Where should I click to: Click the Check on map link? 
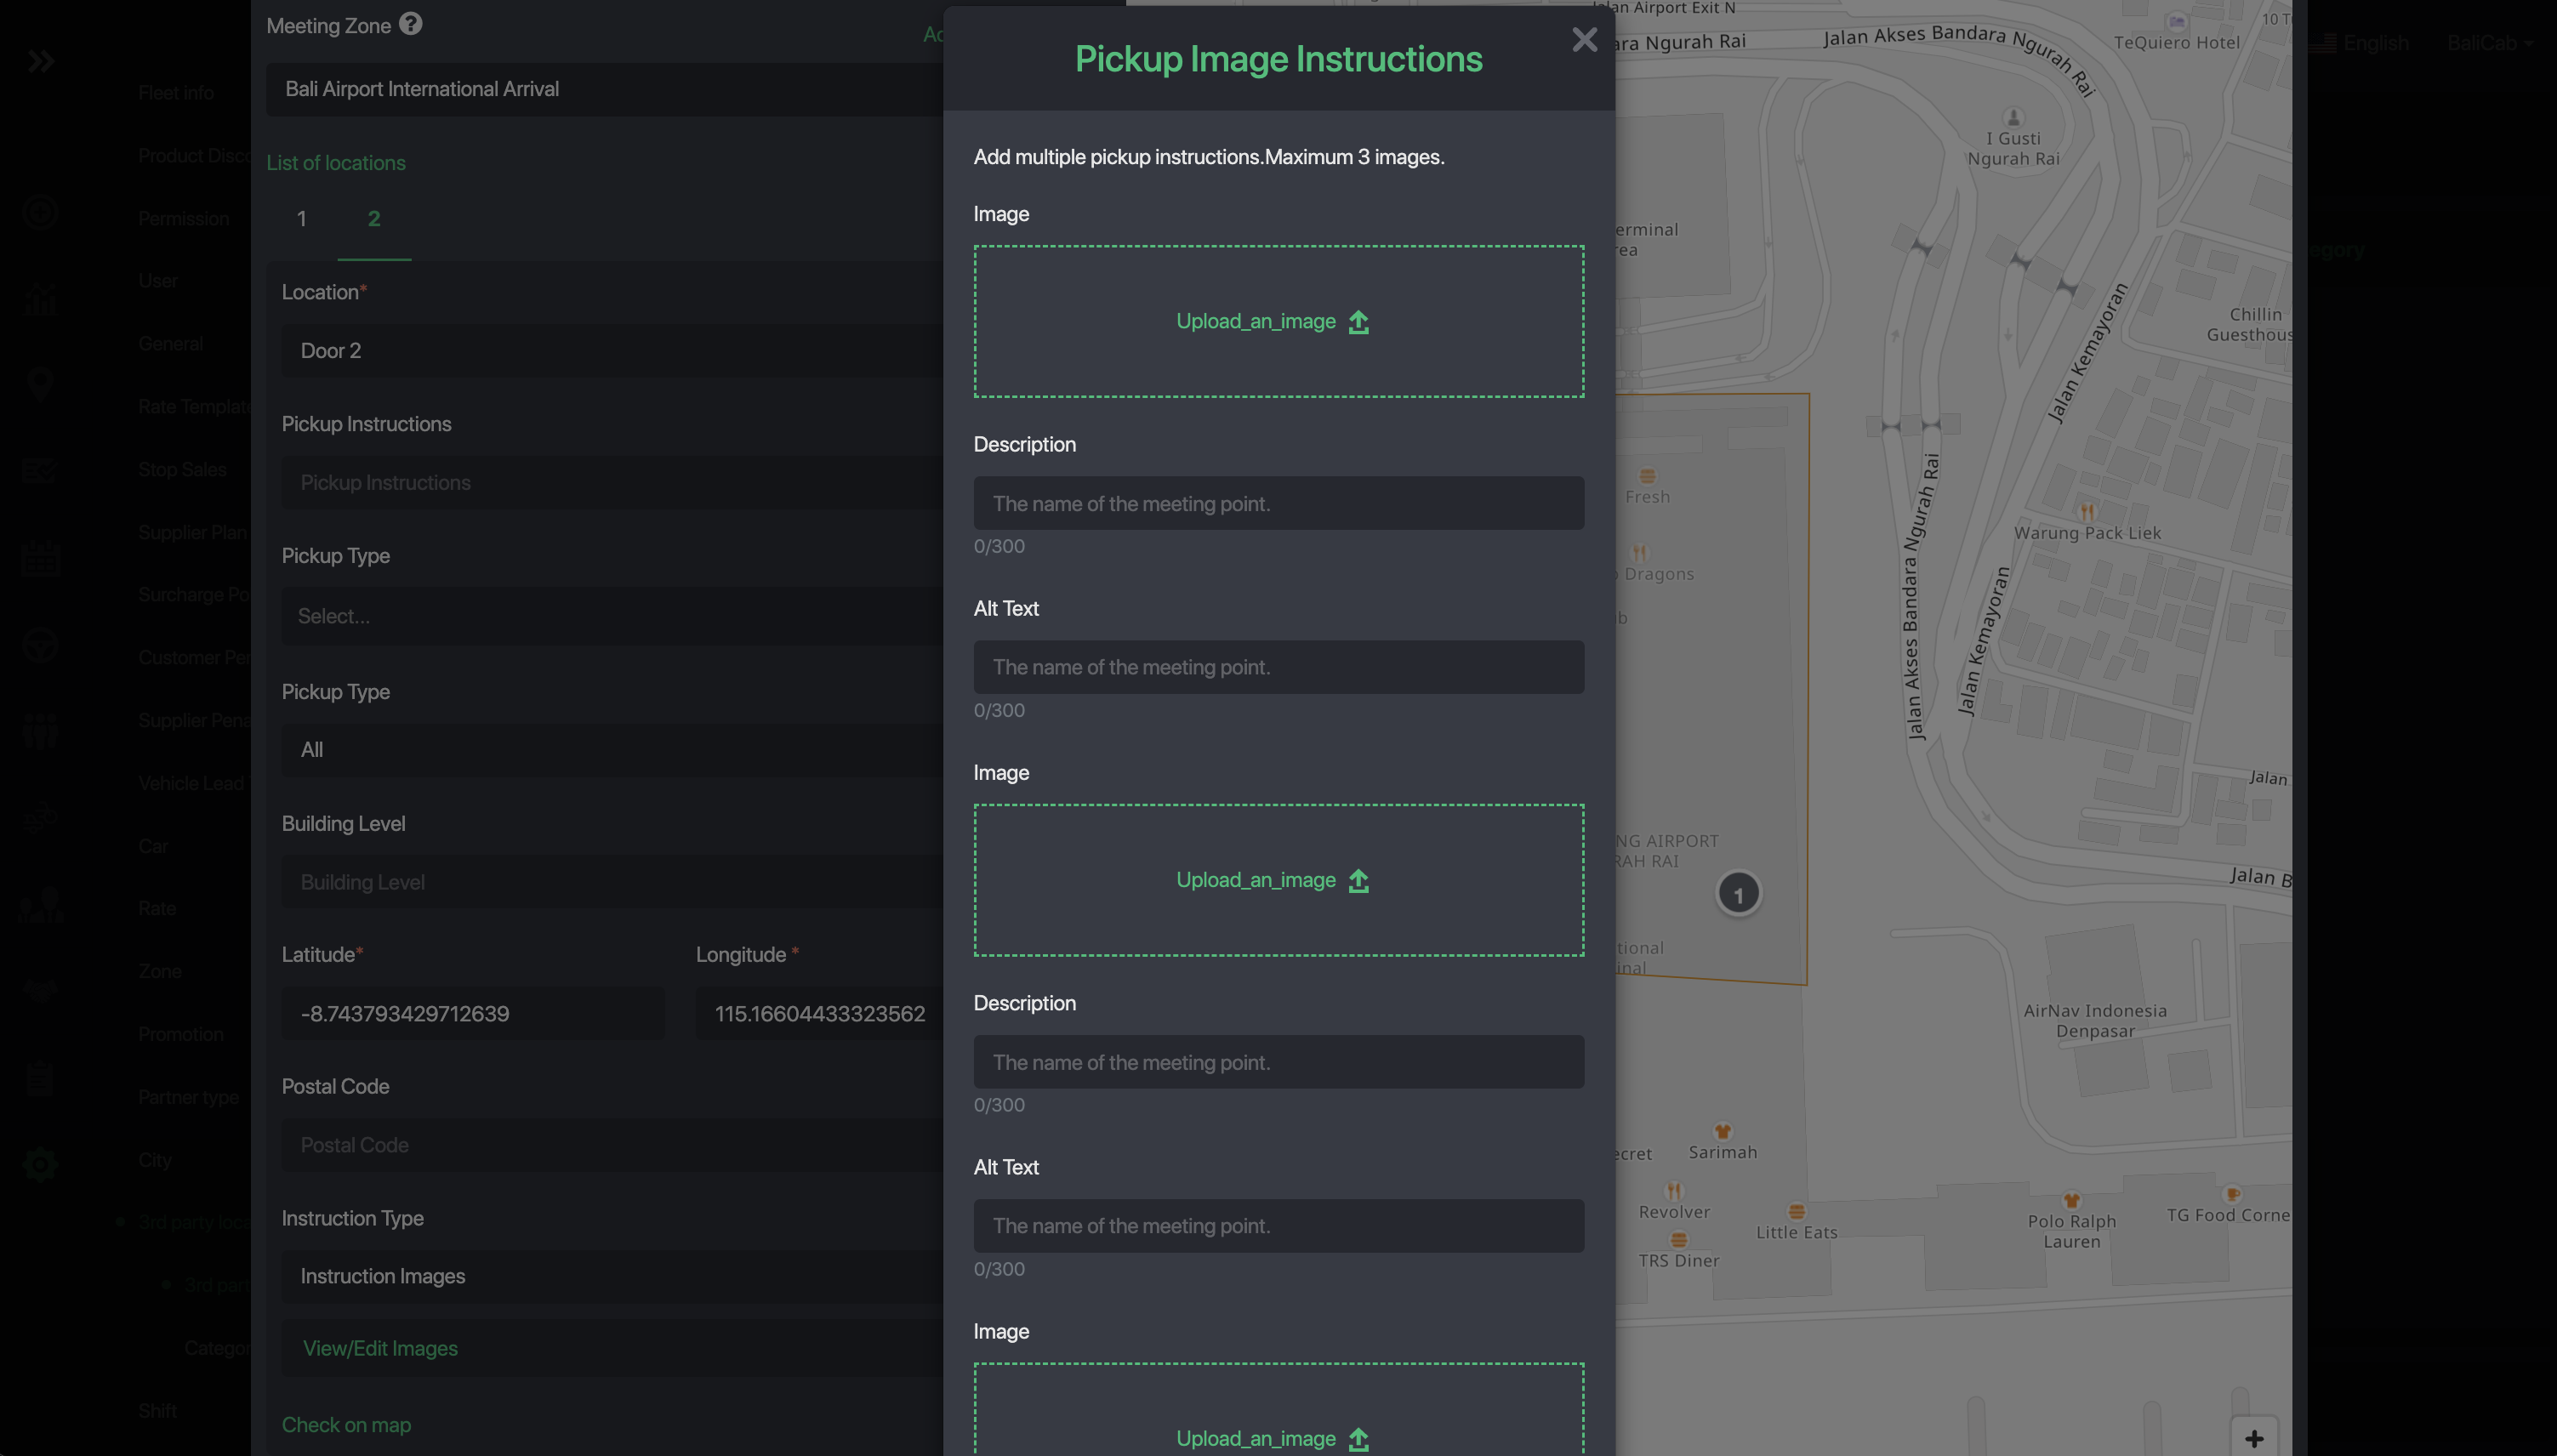click(346, 1424)
